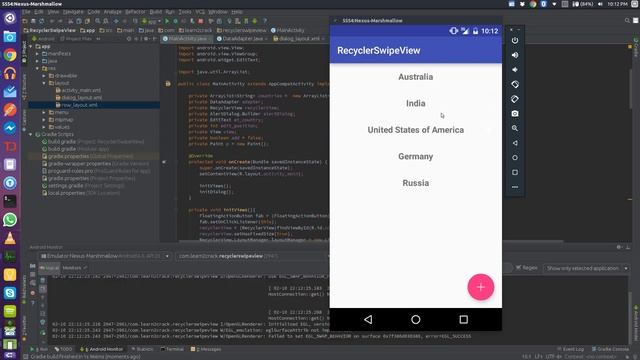Image resolution: width=640 pixels, height=360 pixels.
Task: Expand the values folder arrow
Action: (44, 127)
